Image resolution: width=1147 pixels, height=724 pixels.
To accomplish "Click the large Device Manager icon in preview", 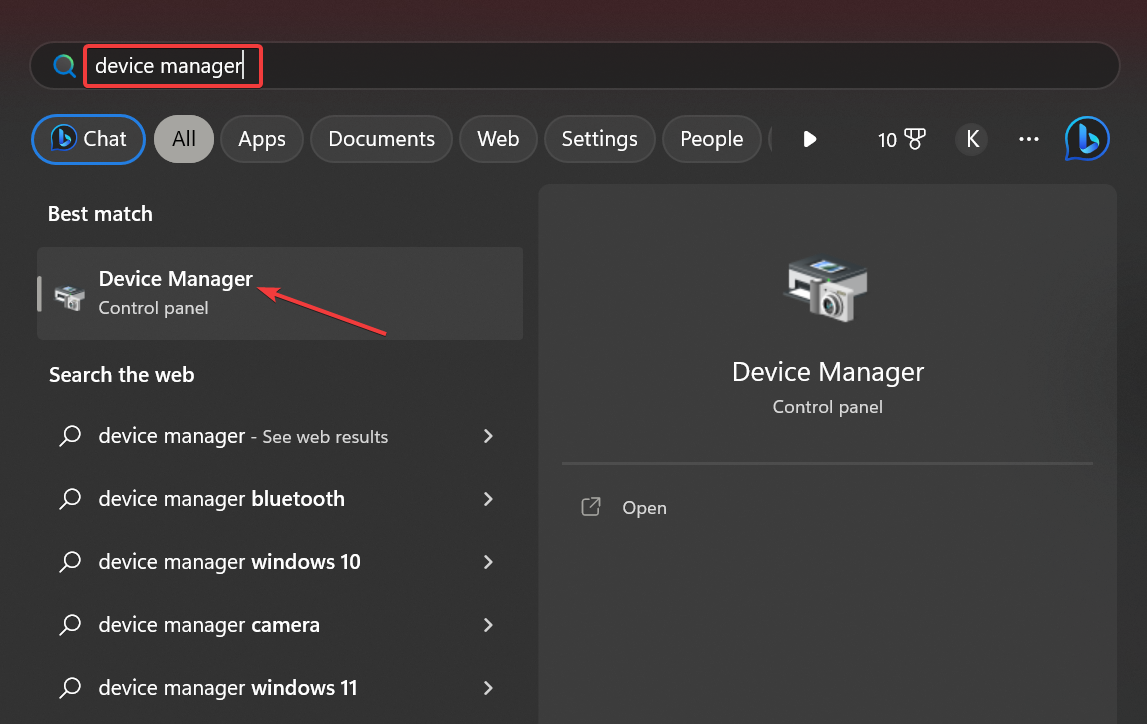I will point(827,291).
